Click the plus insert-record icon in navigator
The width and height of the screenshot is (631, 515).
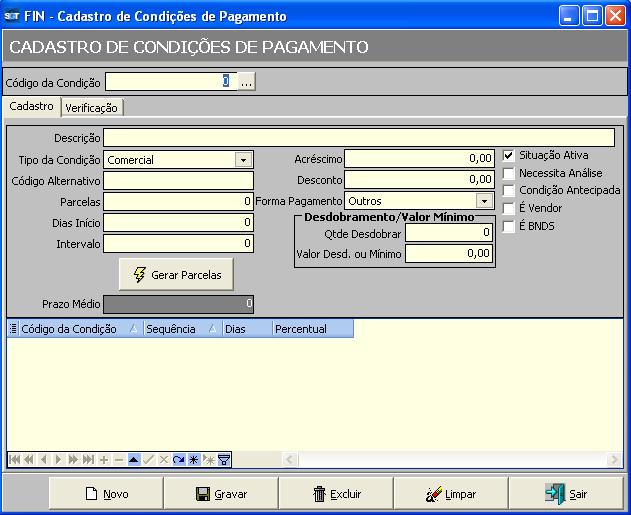tap(103, 459)
